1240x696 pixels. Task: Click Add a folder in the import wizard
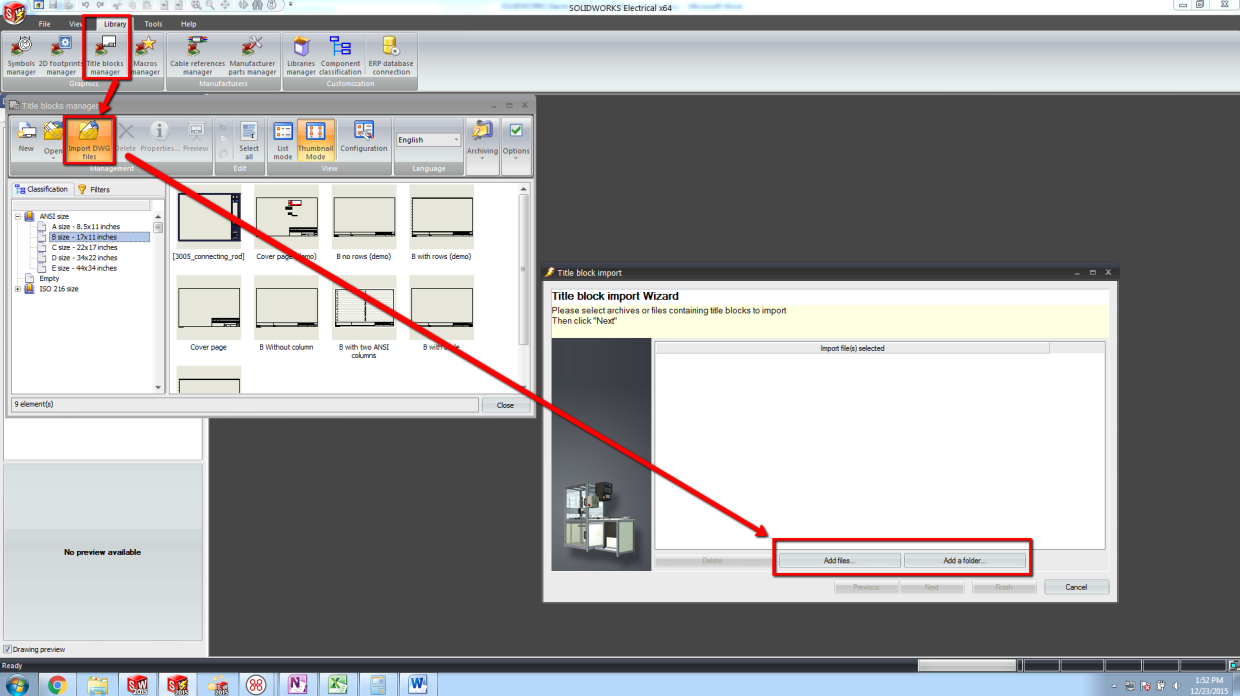coord(965,560)
